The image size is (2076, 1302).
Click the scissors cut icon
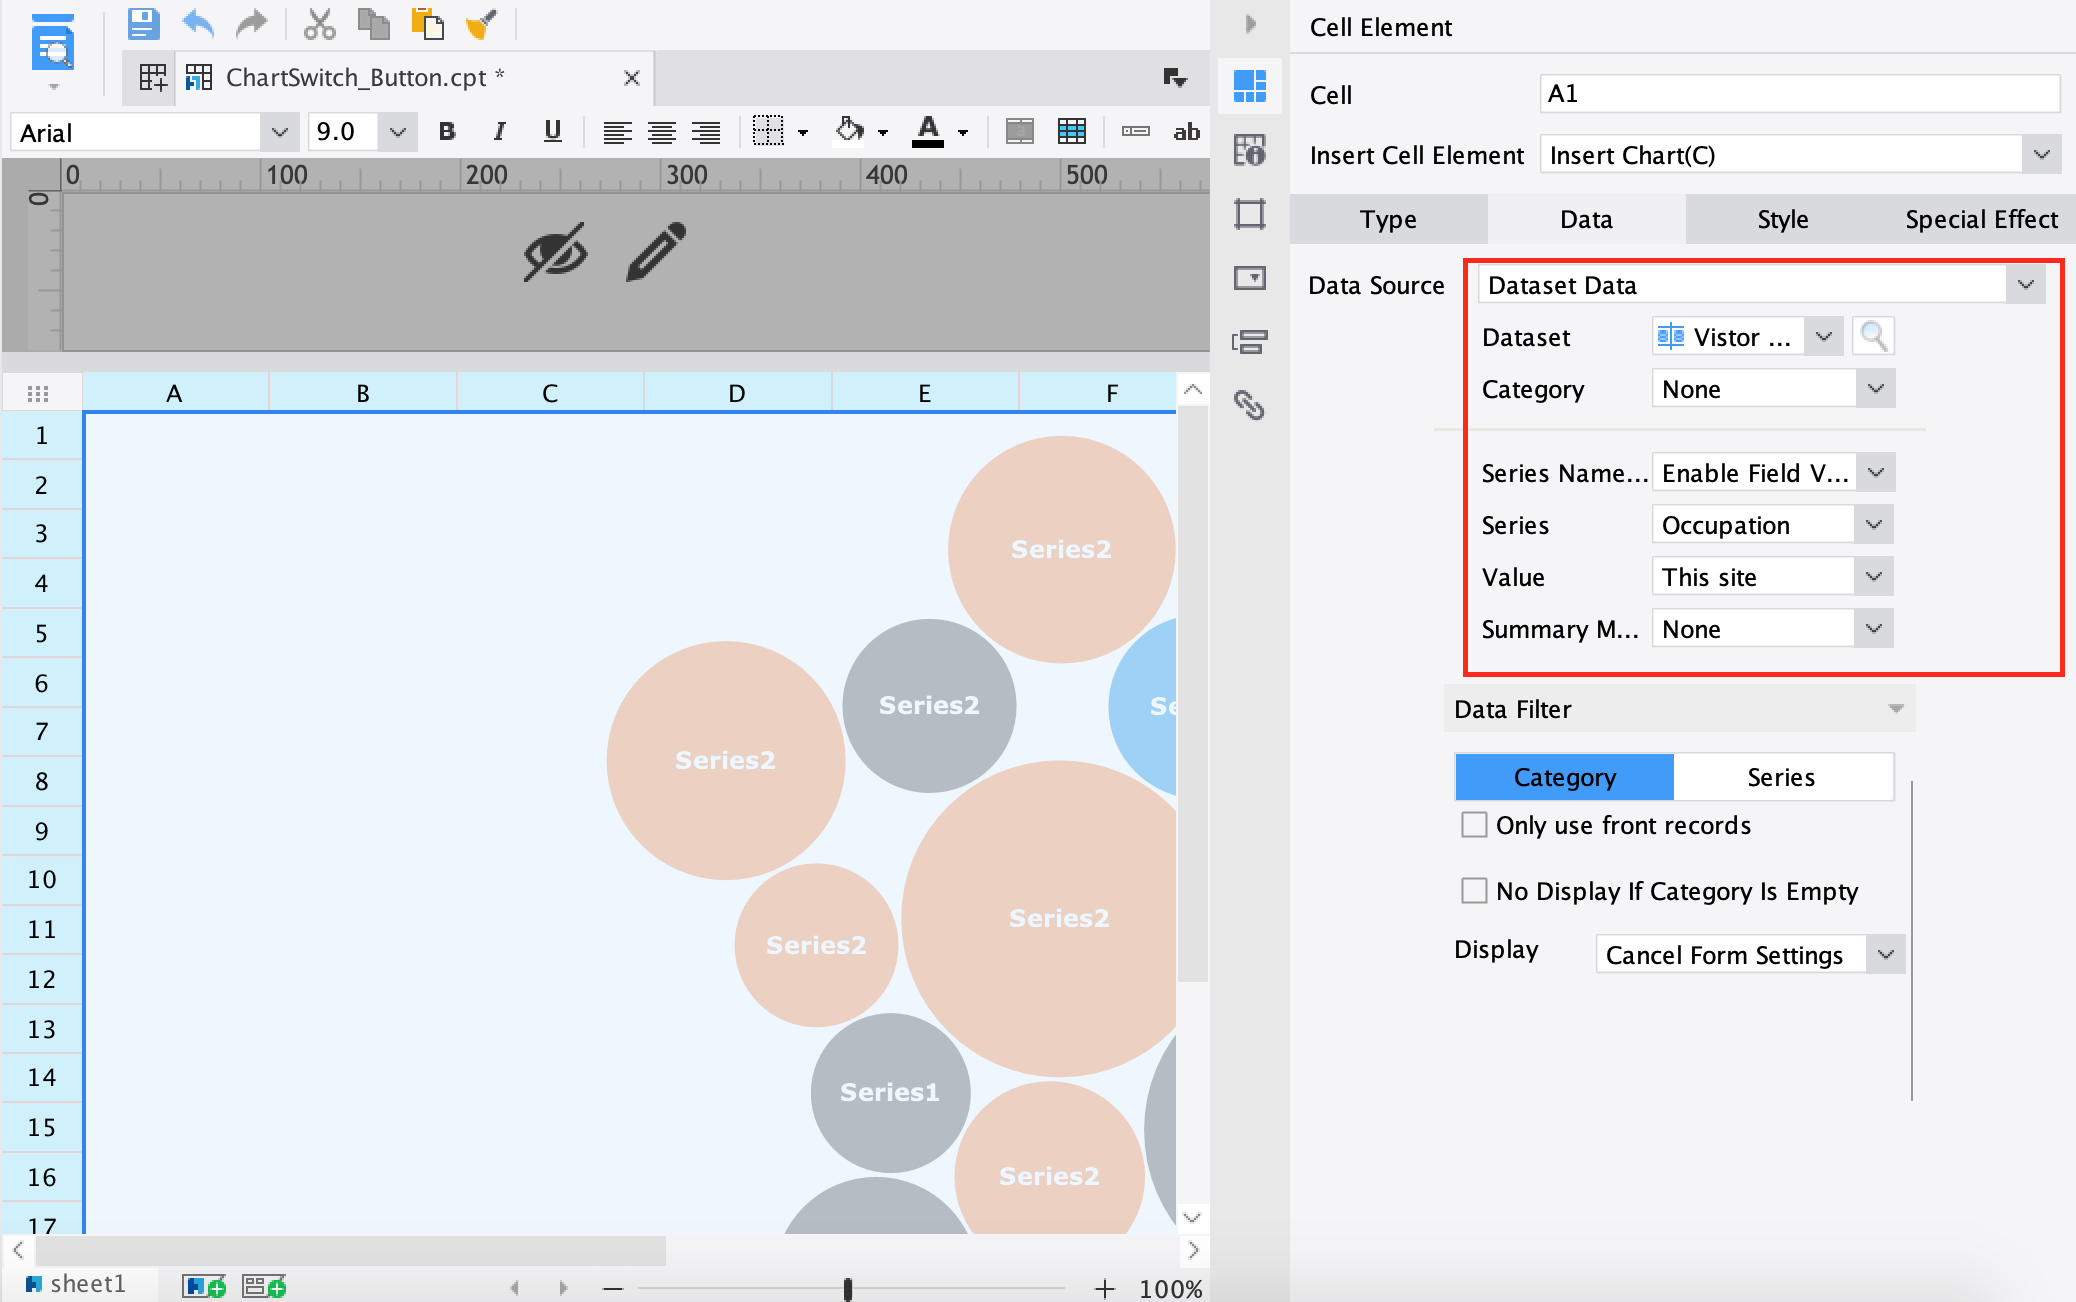(x=320, y=23)
